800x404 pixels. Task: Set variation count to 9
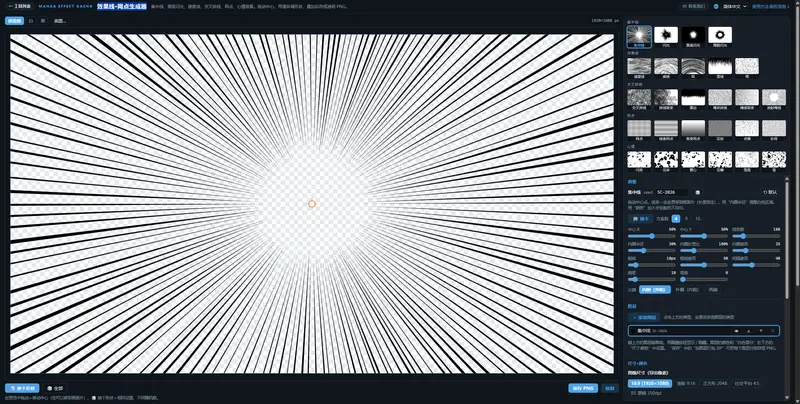pyautogui.click(x=686, y=218)
